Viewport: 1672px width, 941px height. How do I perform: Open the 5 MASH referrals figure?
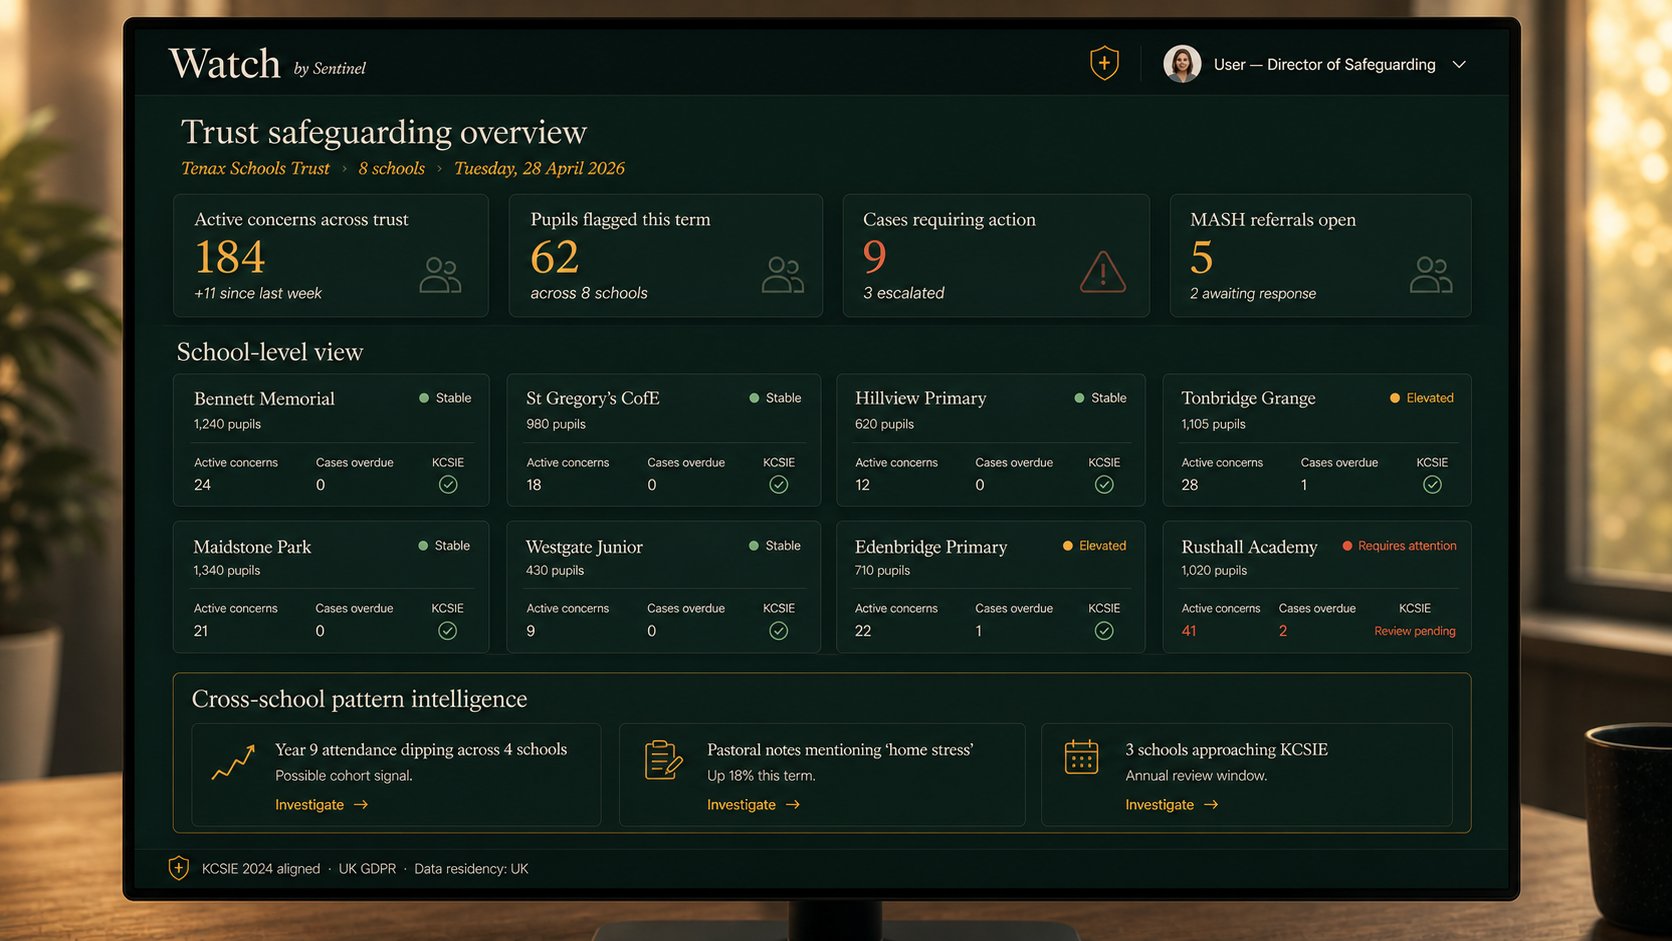click(x=1201, y=257)
